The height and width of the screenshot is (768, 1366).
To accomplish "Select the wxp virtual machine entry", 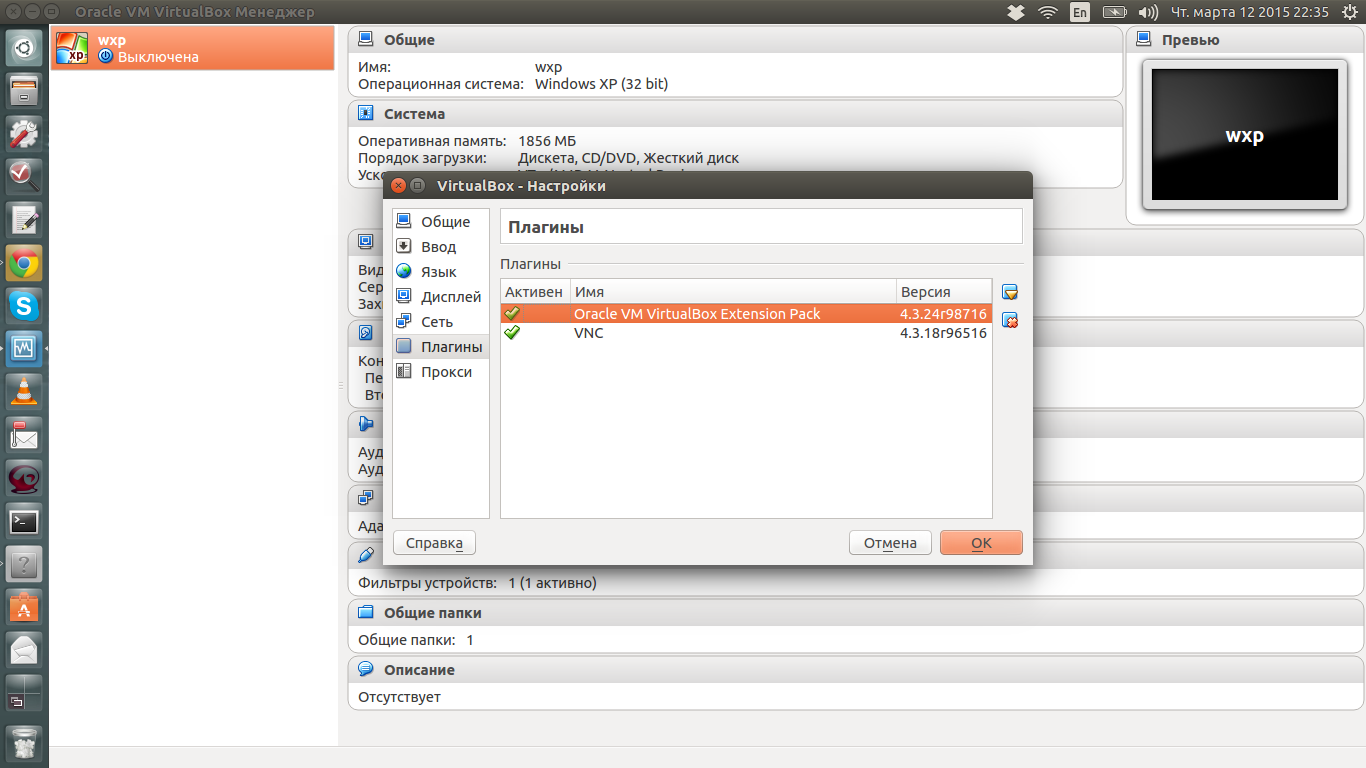I will click(x=192, y=48).
